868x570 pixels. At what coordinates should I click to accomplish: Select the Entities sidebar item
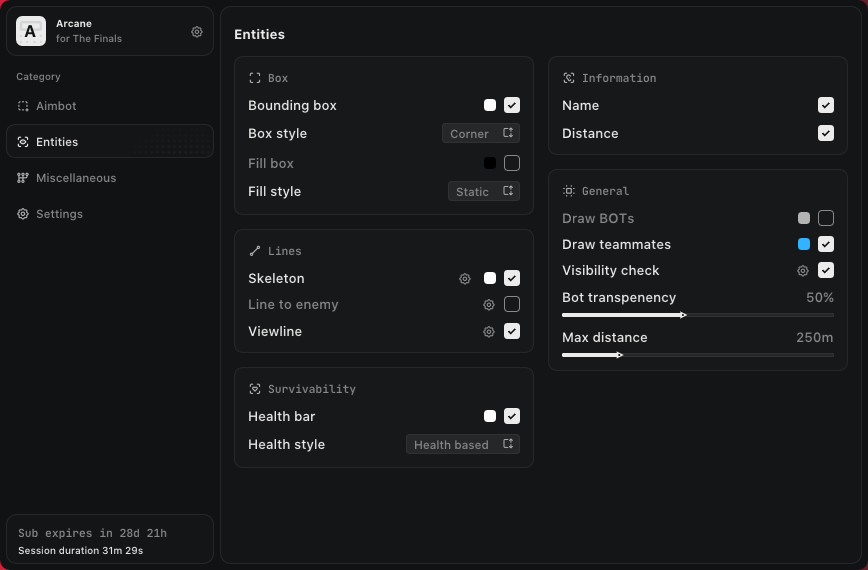pos(57,142)
